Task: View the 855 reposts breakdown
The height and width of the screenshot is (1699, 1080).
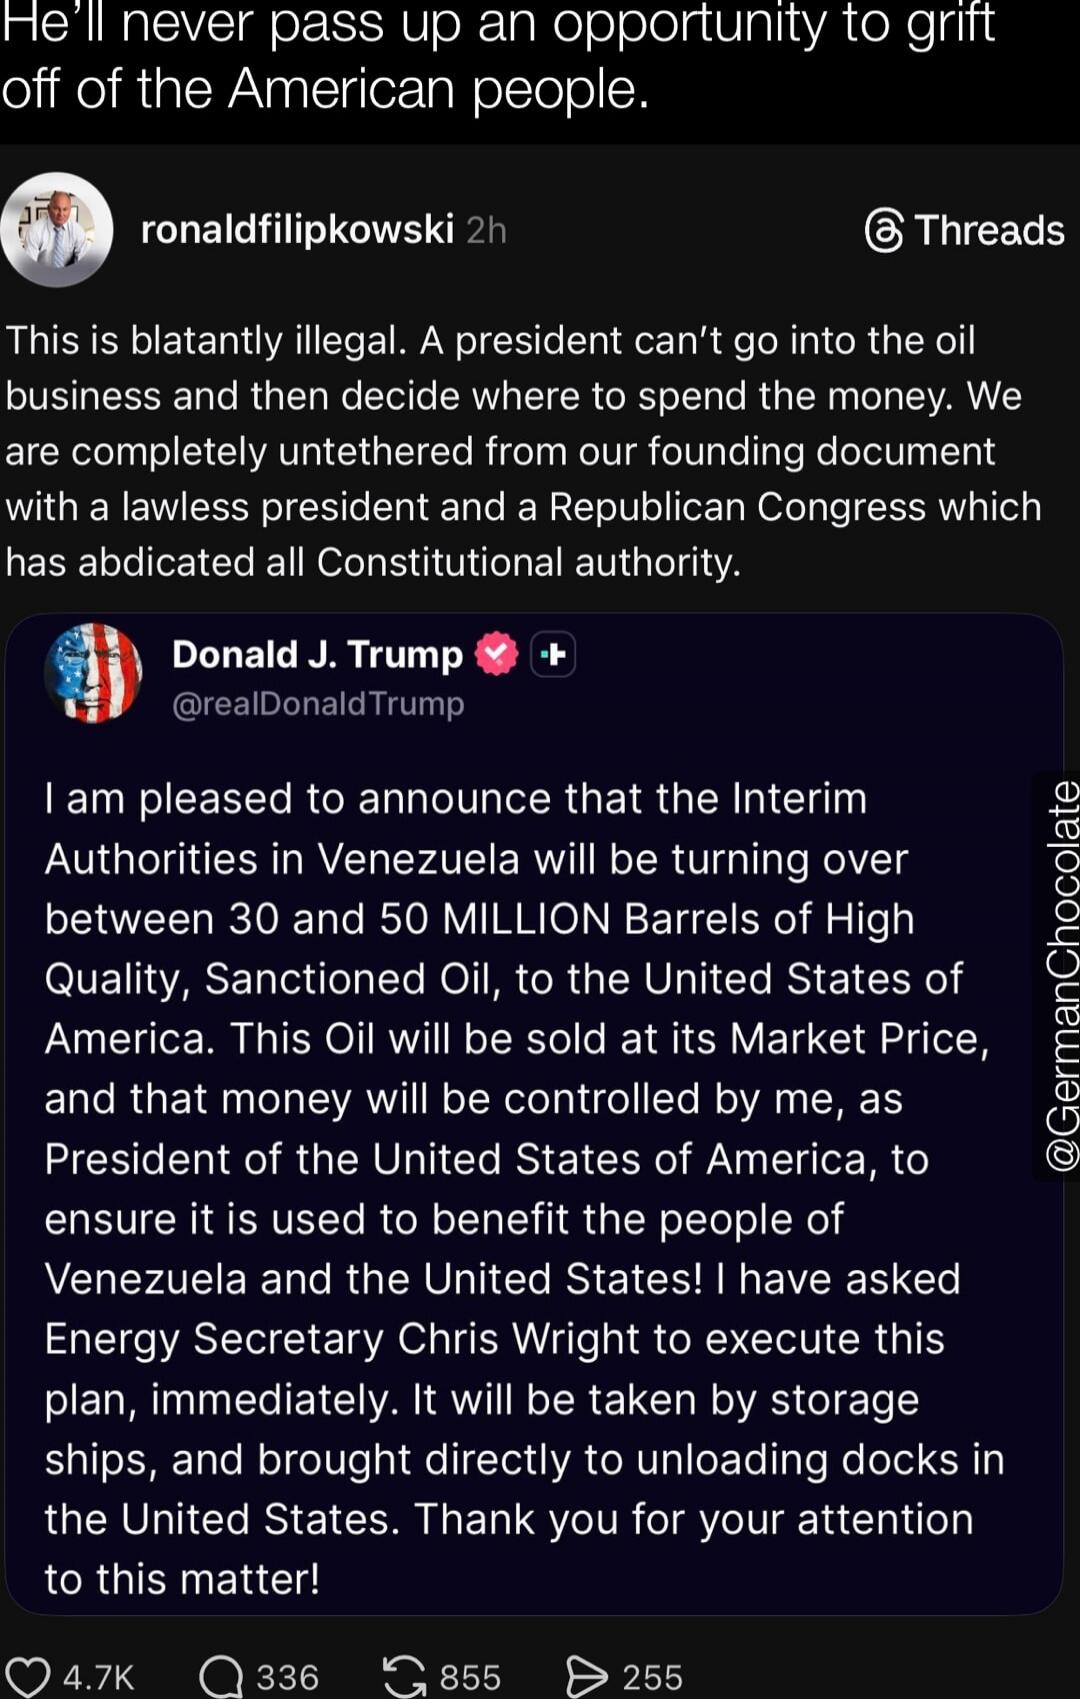Action: 468,1674
